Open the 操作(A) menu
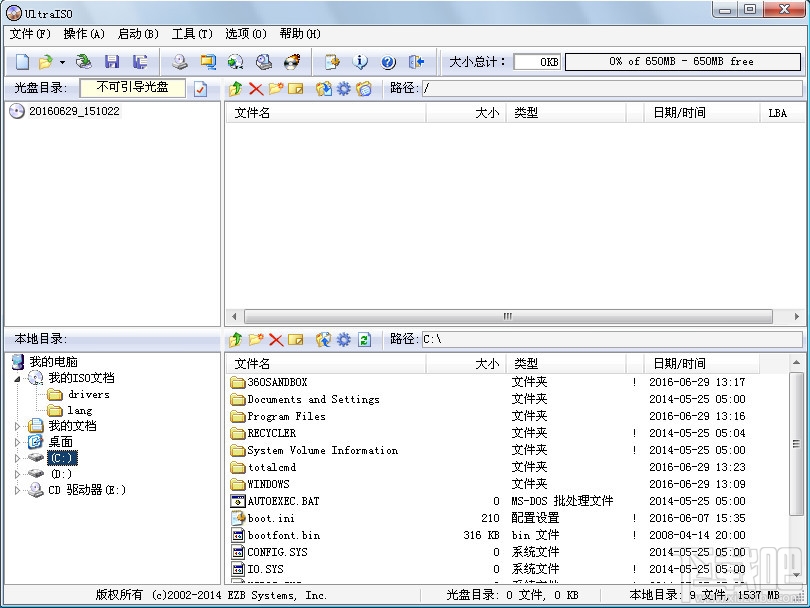The width and height of the screenshot is (810, 608). click(84, 34)
